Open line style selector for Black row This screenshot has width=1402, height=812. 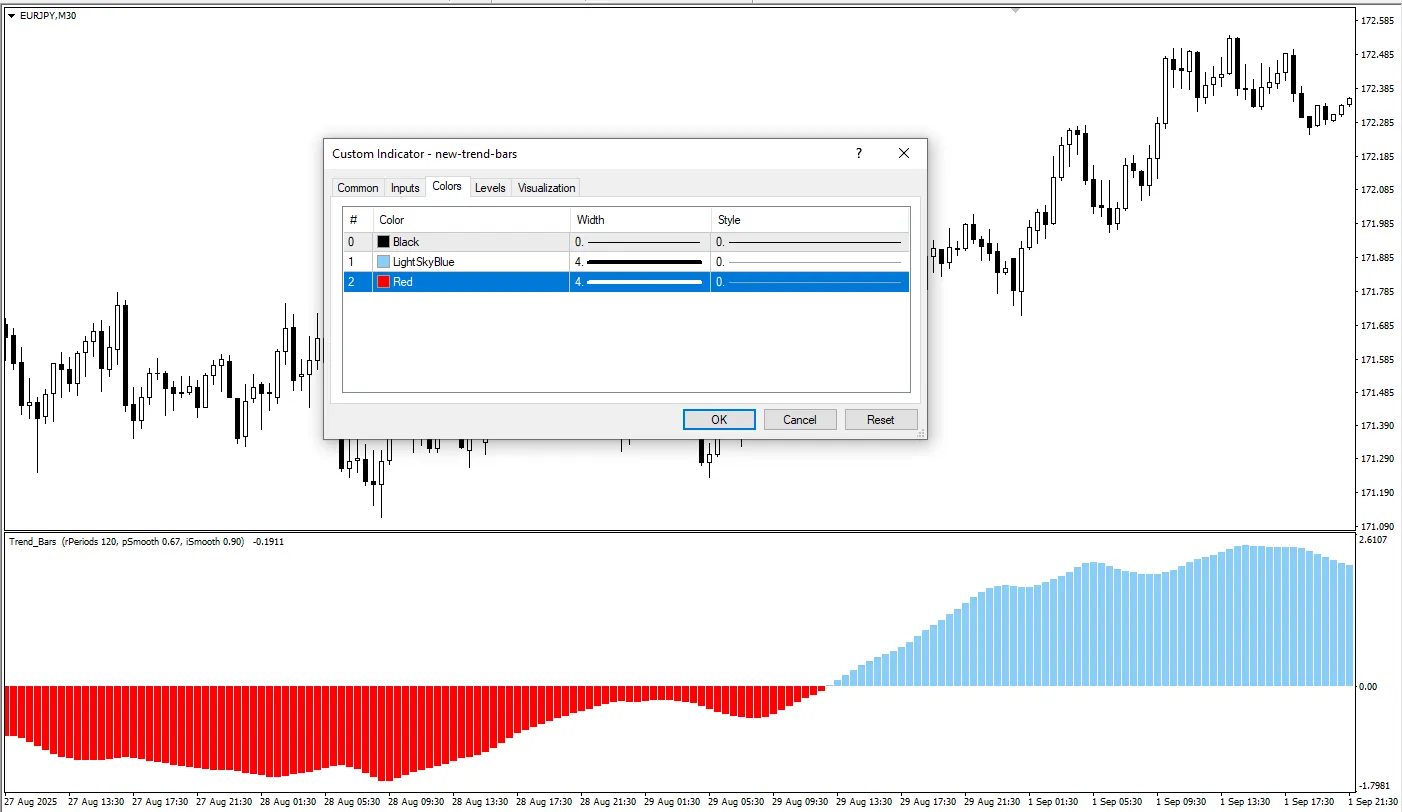pos(809,242)
